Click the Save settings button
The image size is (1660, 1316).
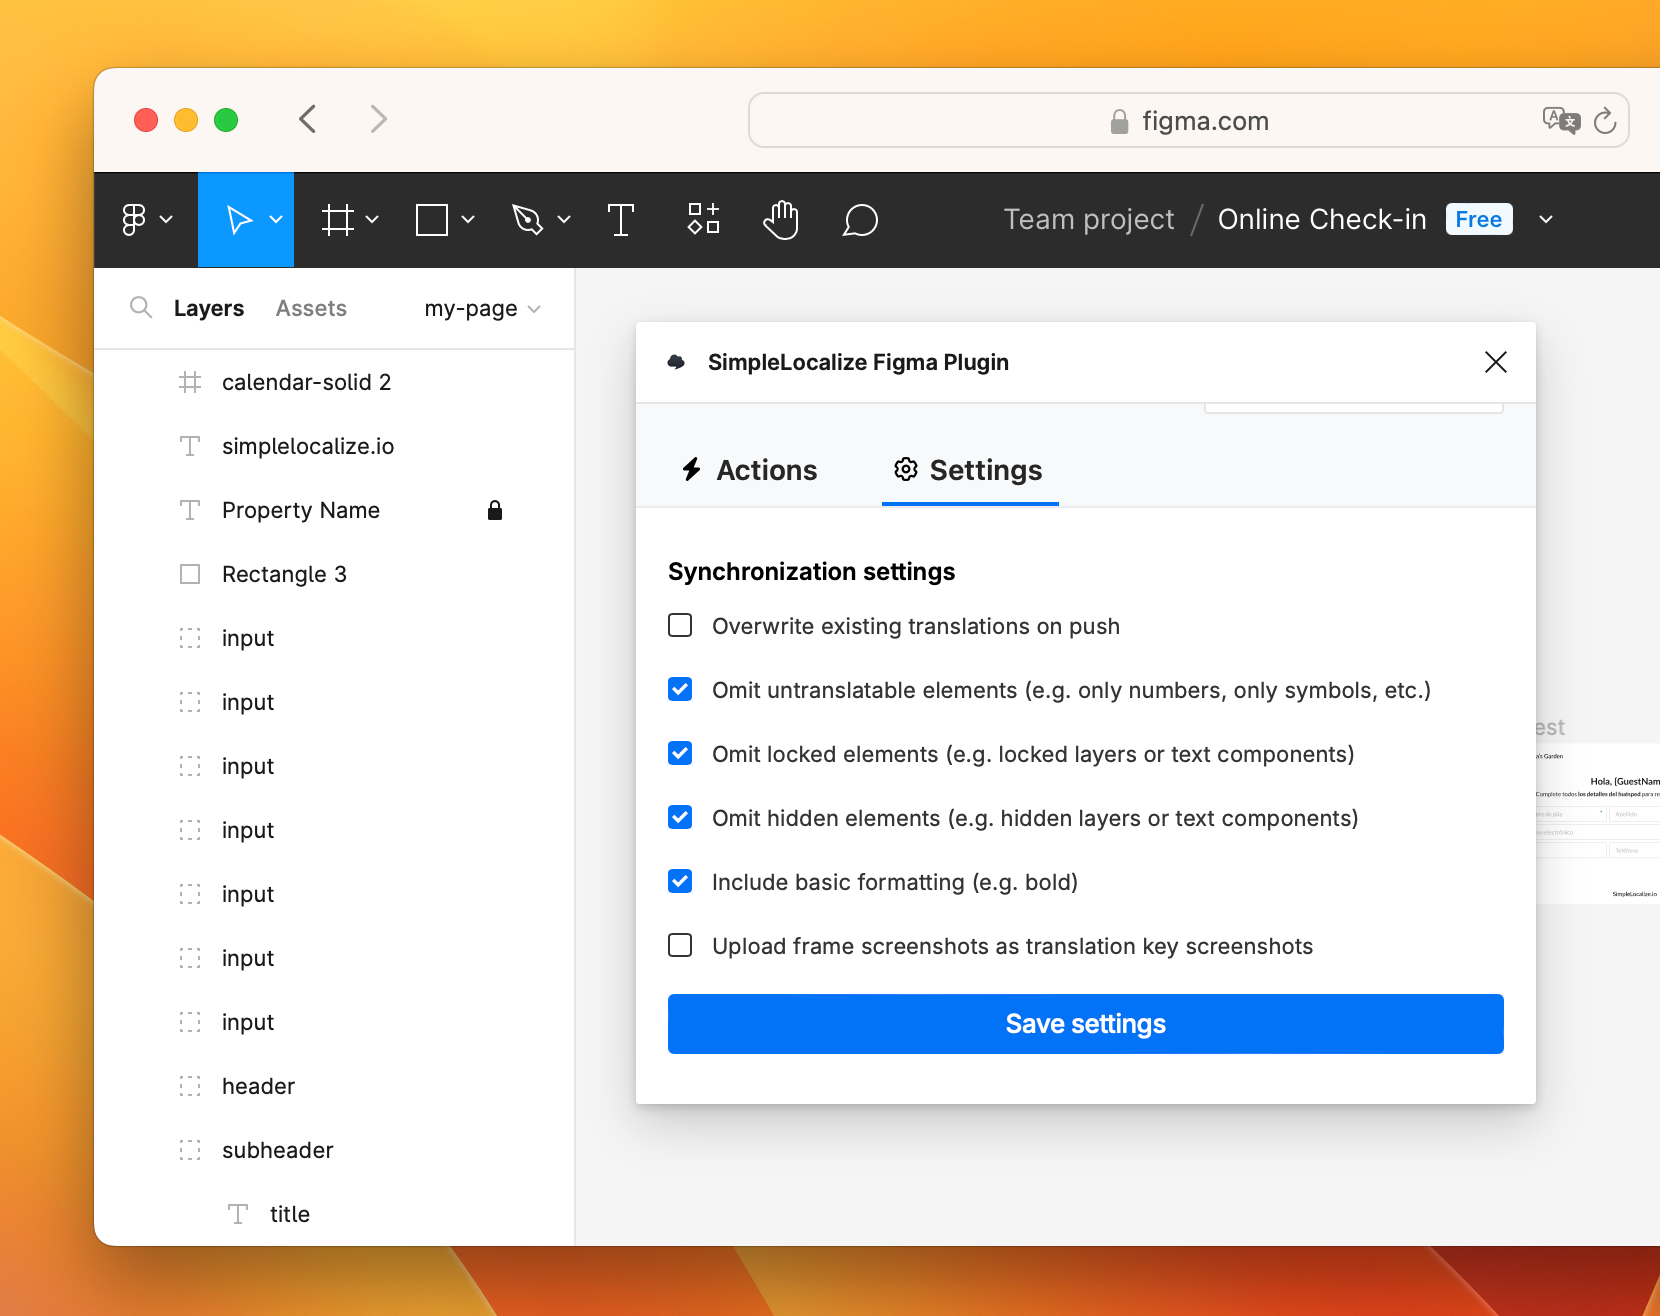click(x=1085, y=1024)
